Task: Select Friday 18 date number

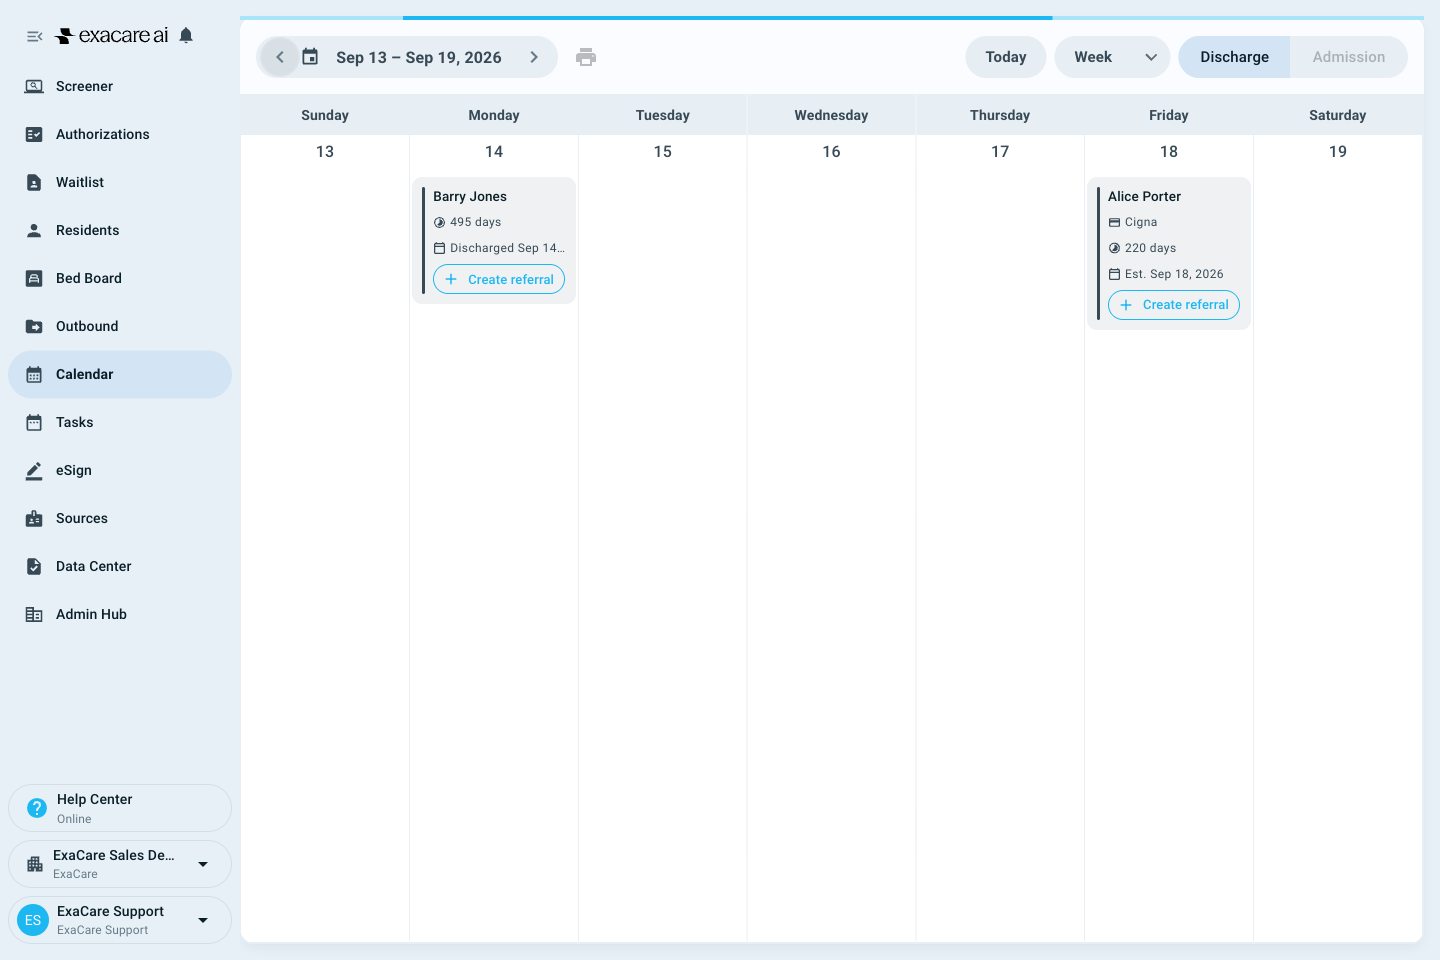Action: pos(1169,152)
